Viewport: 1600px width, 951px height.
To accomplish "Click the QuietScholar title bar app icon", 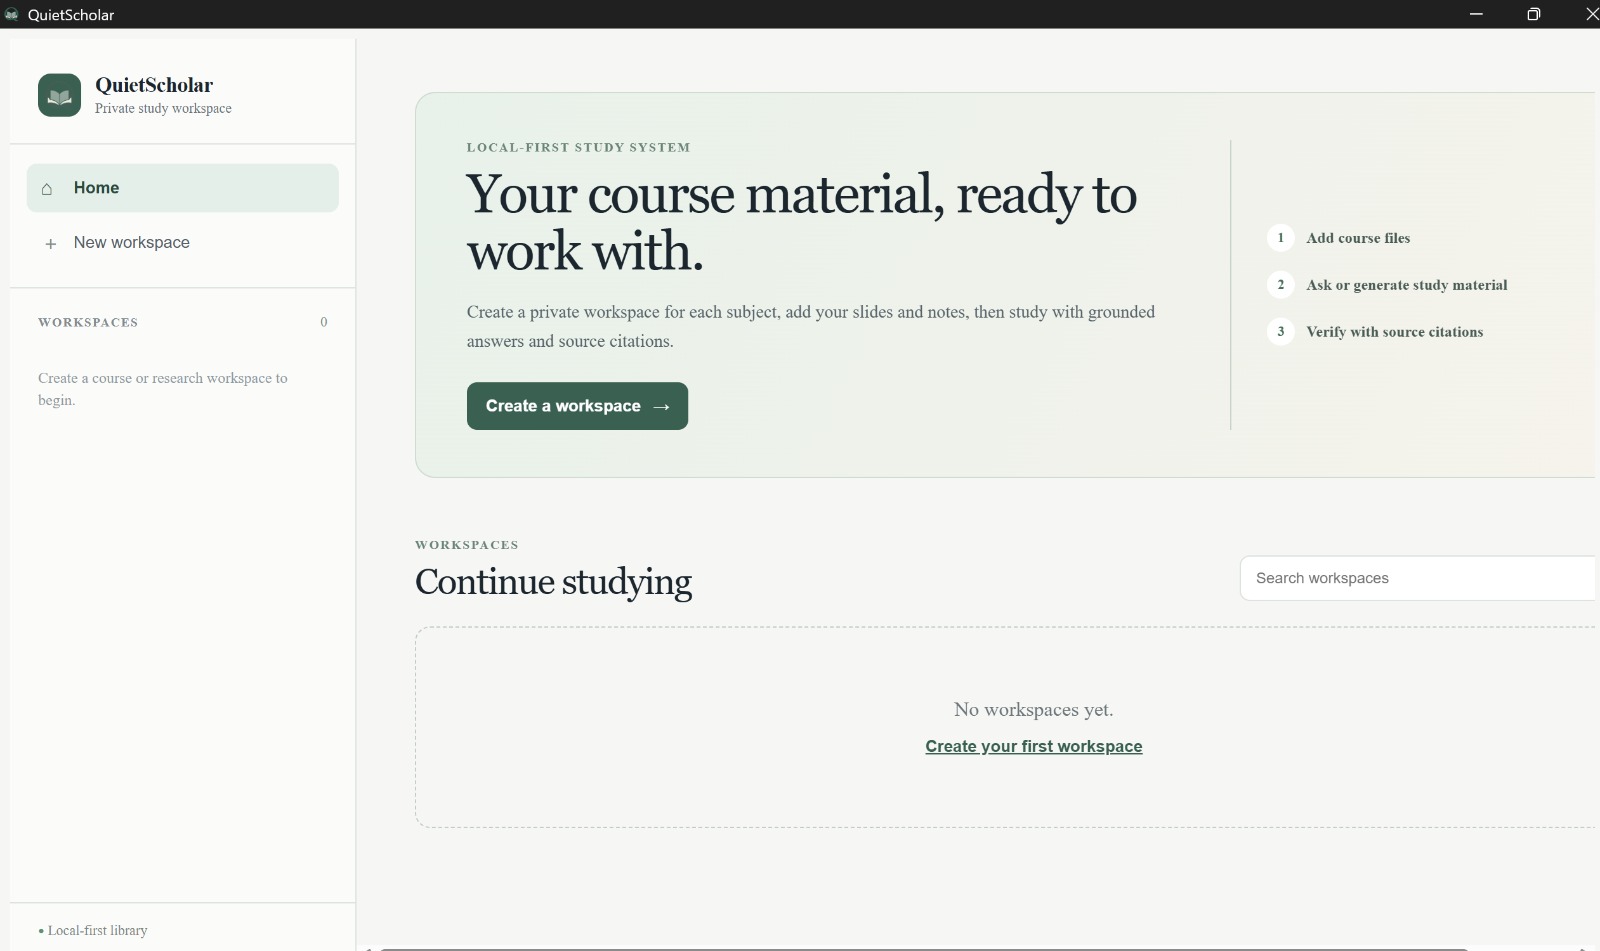I will (x=12, y=14).
